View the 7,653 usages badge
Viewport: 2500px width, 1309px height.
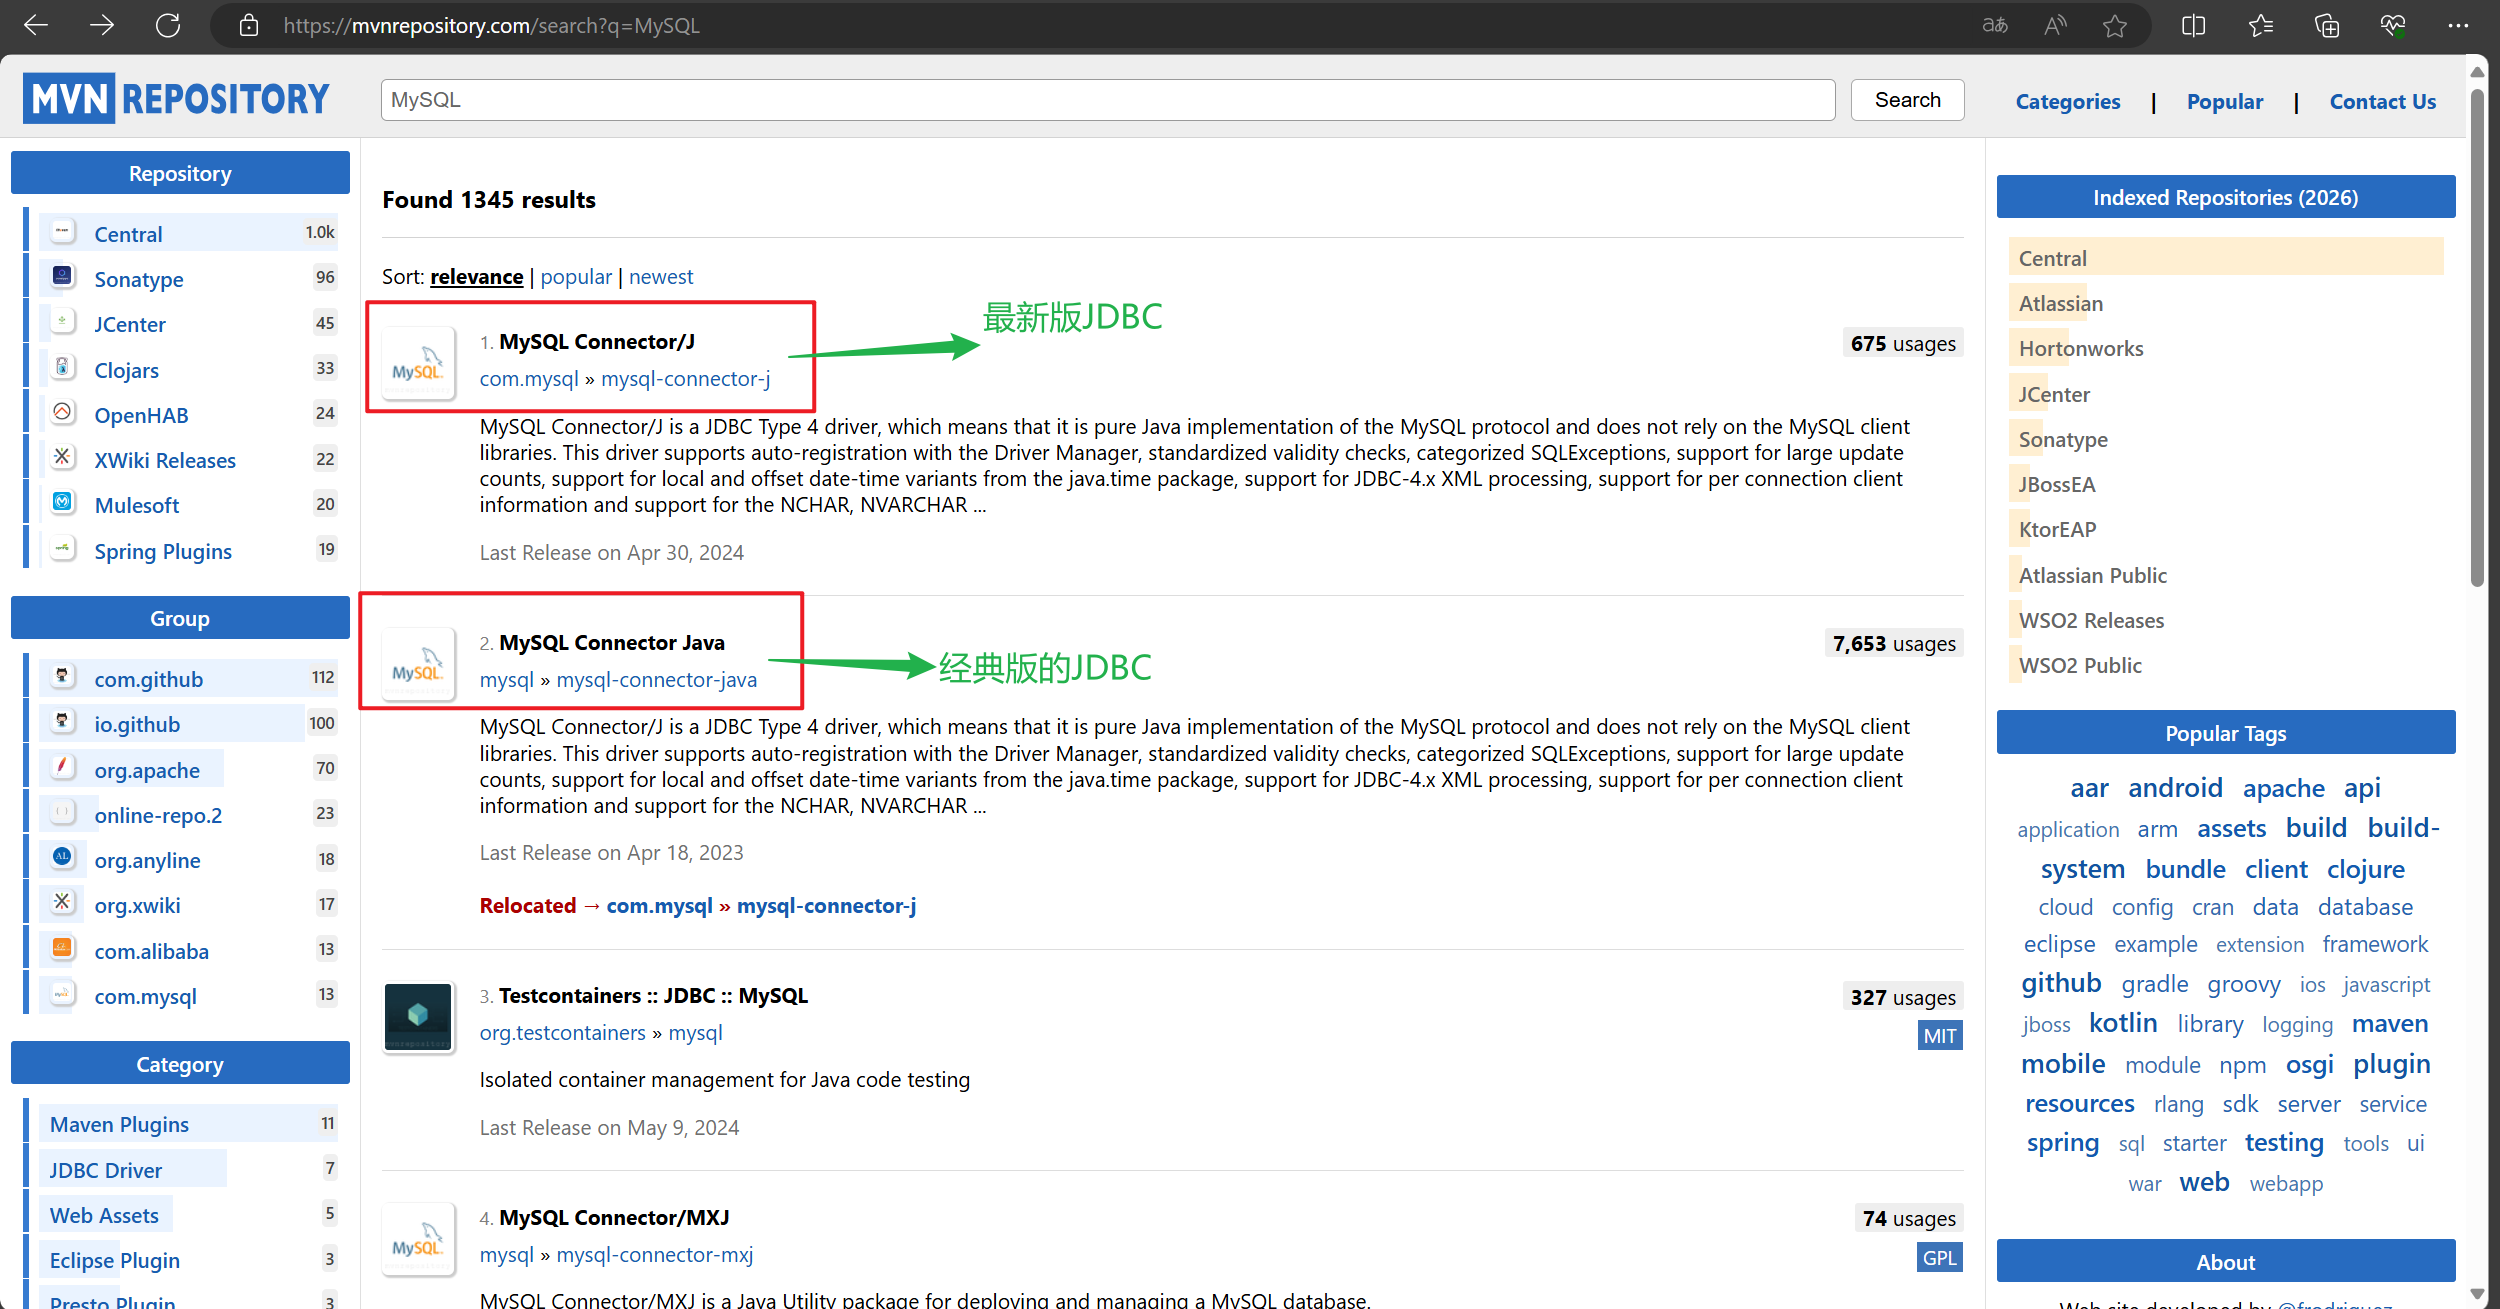pos(1894,643)
